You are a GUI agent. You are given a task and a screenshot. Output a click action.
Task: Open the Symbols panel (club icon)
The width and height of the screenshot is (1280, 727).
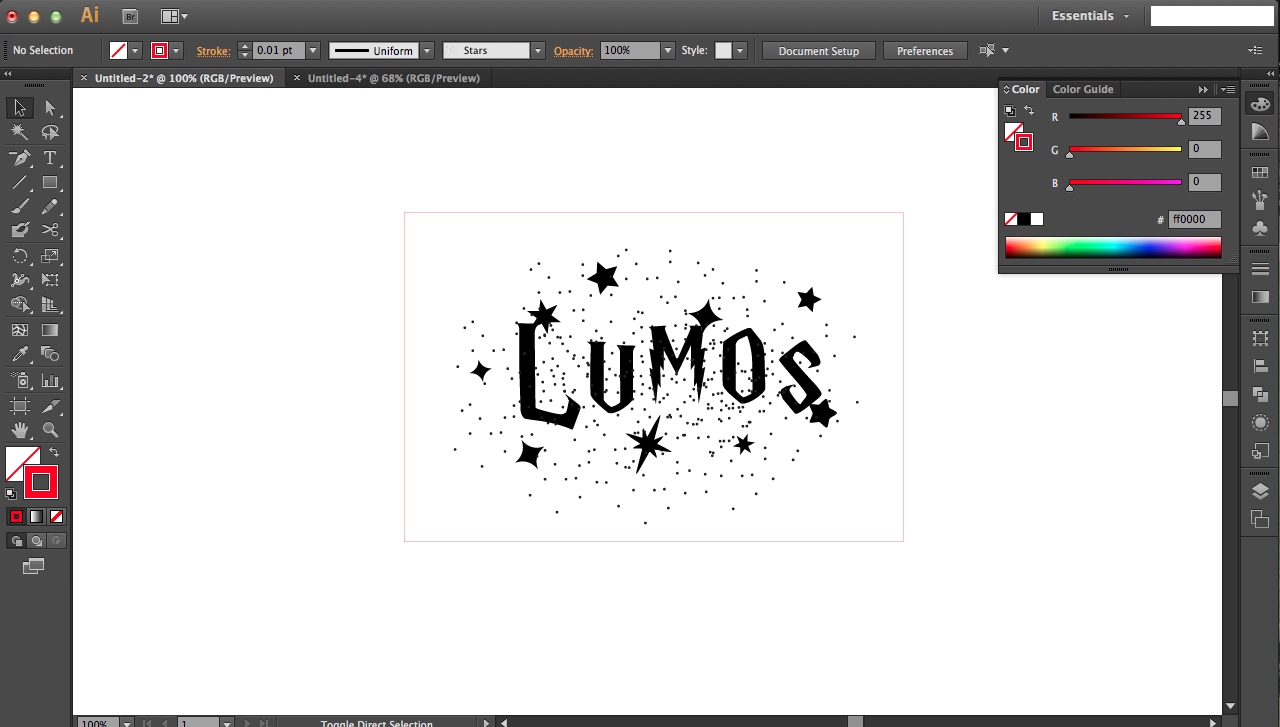[x=1260, y=228]
